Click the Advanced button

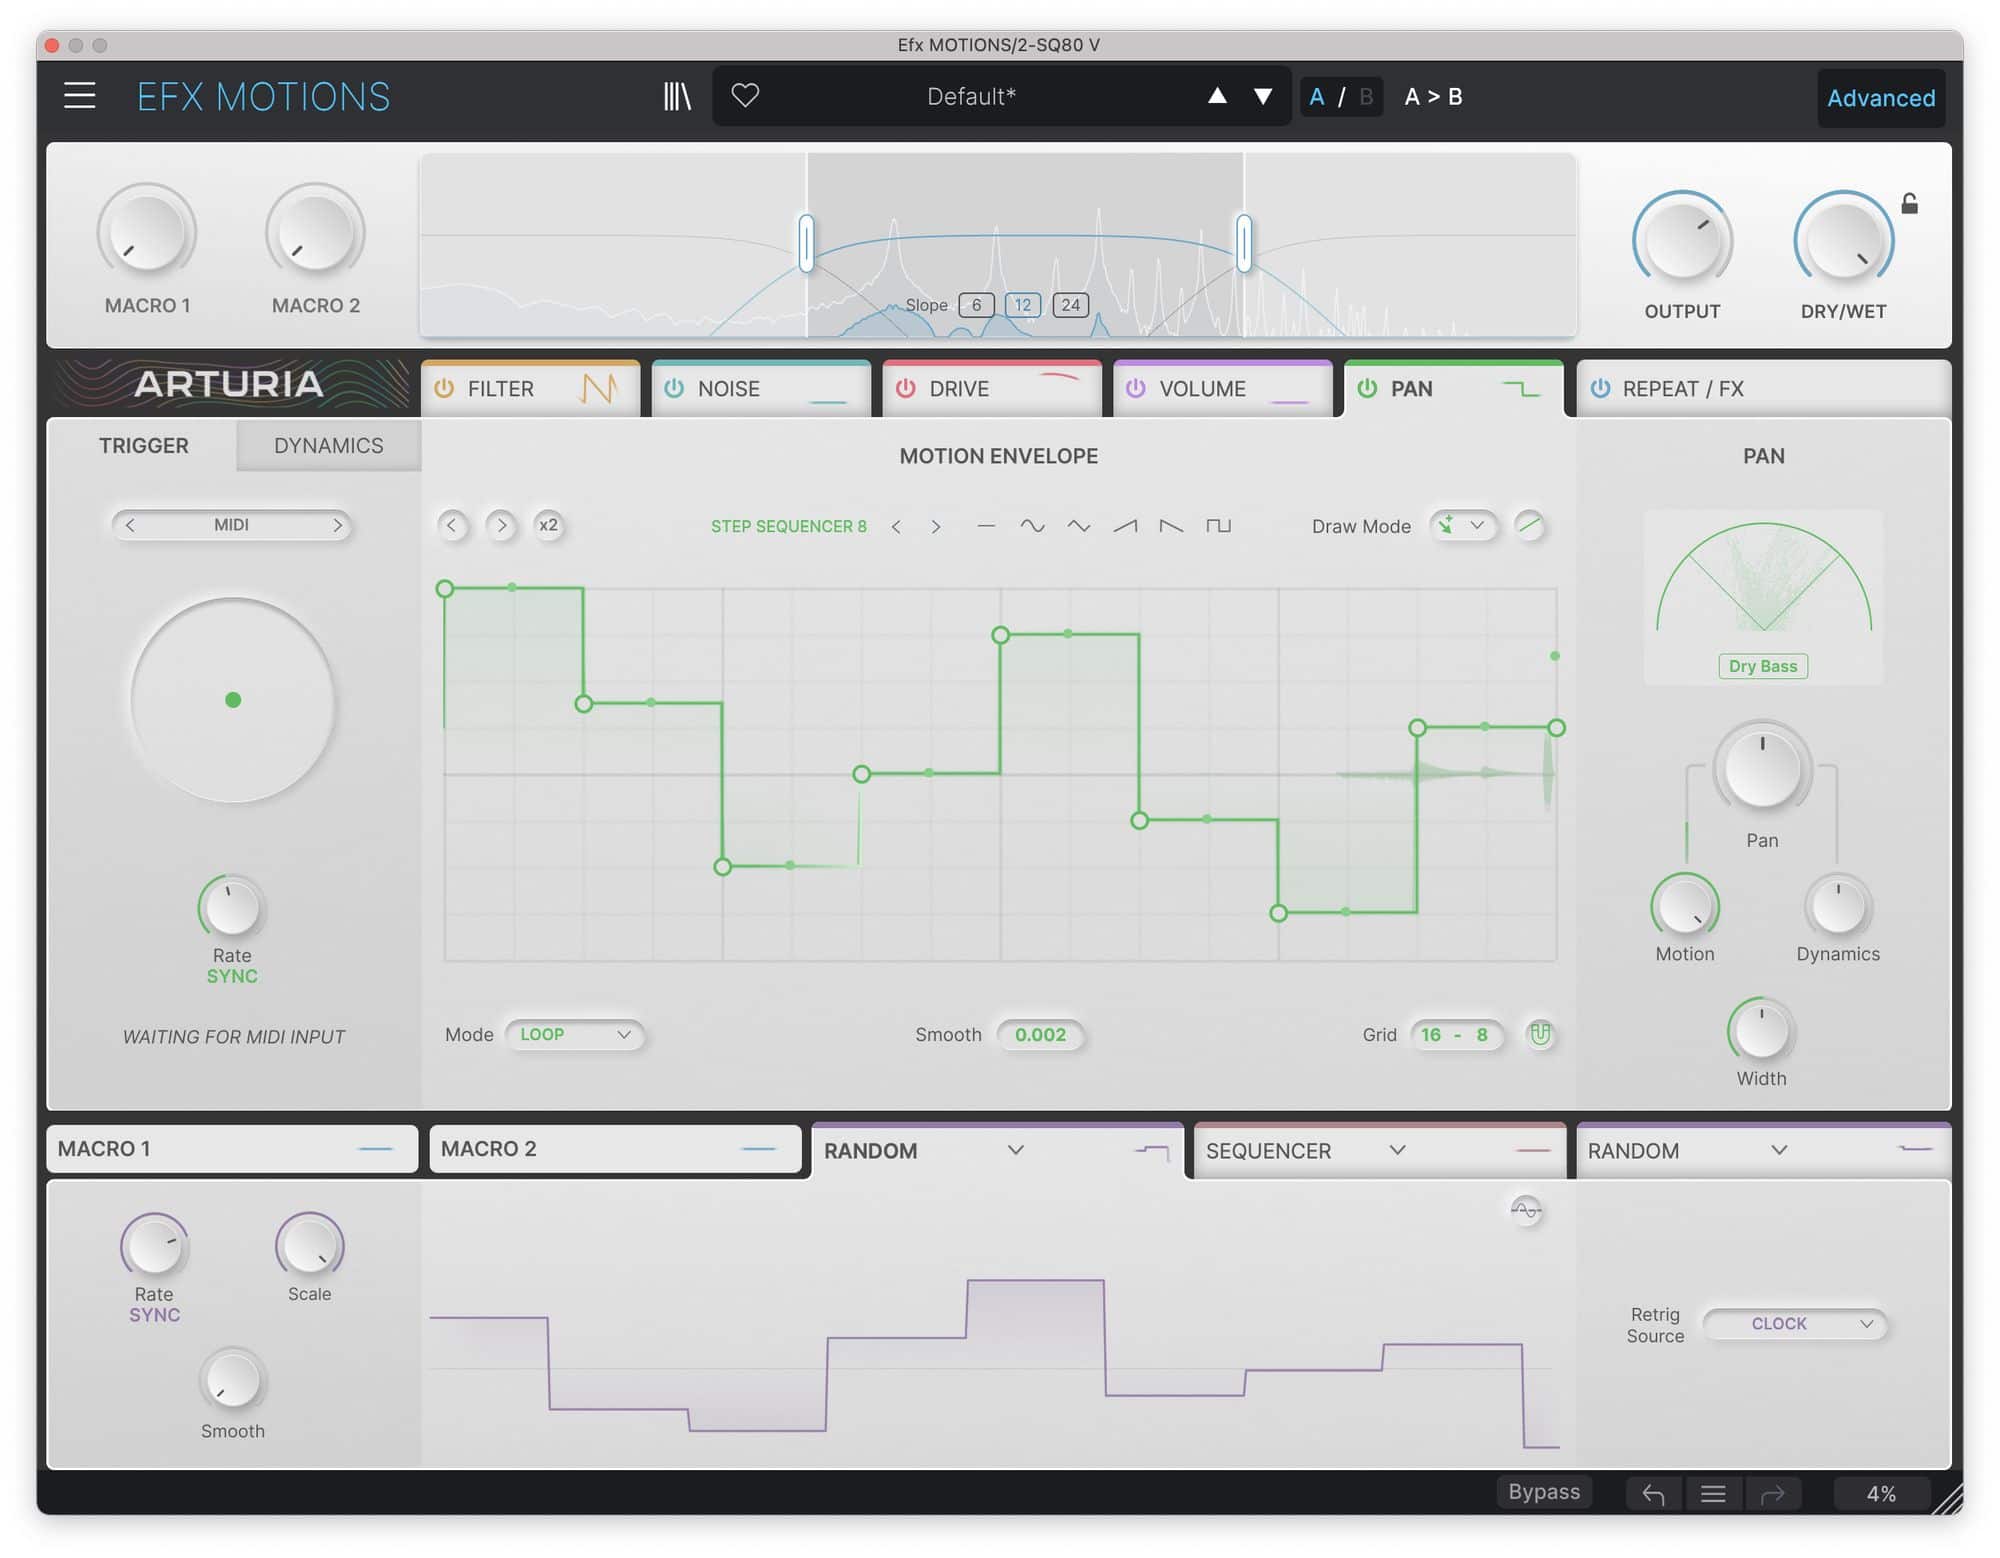(x=1880, y=98)
